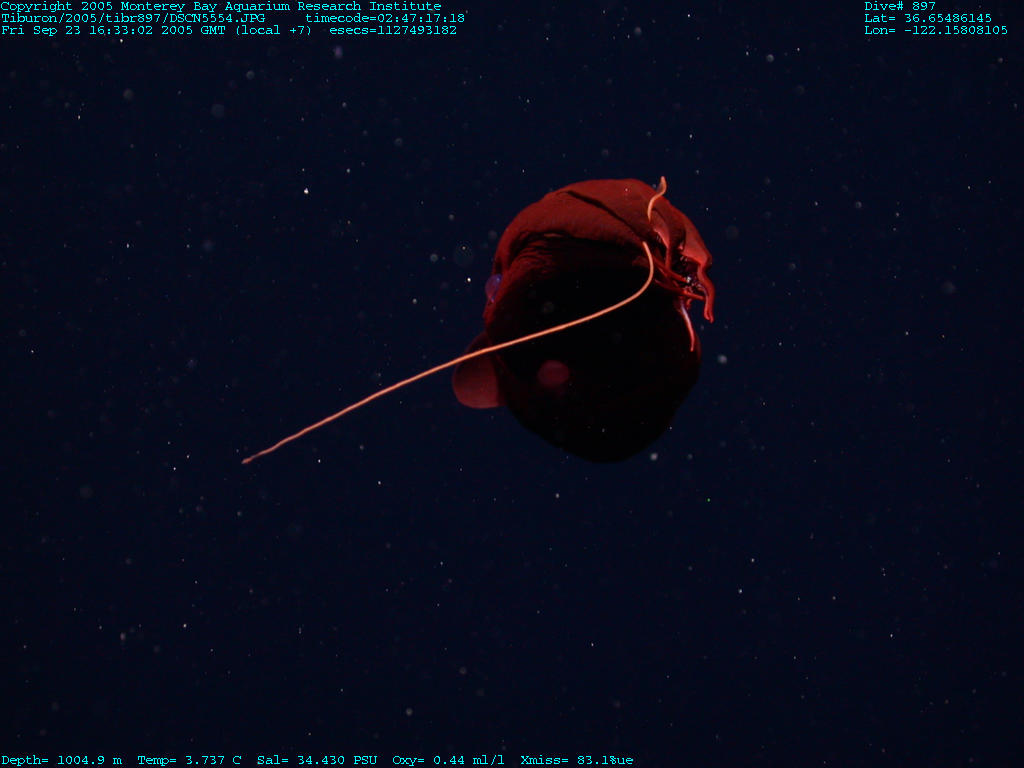The width and height of the screenshot is (1024, 768).
Task: Click the Dive# 897 label
Action: [x=900, y=7]
